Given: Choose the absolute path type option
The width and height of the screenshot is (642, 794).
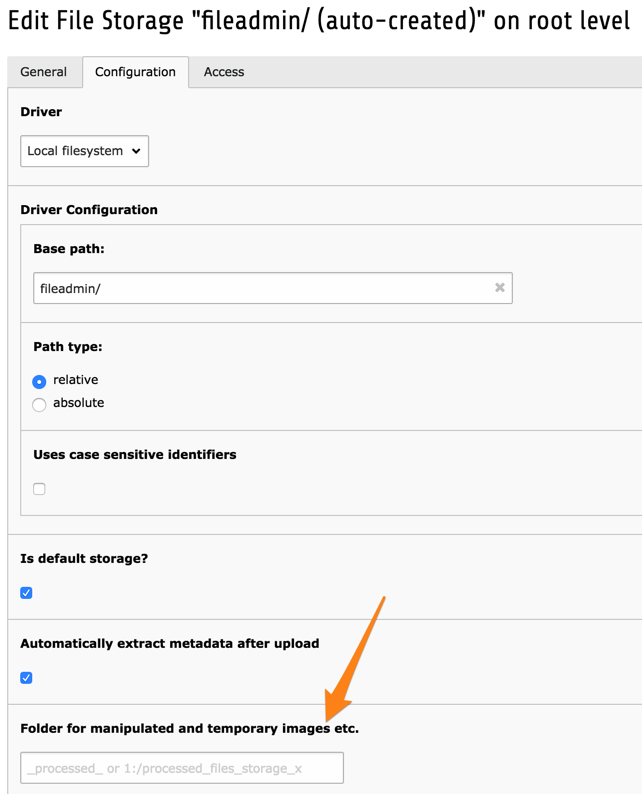Looking at the screenshot, I should [39, 404].
